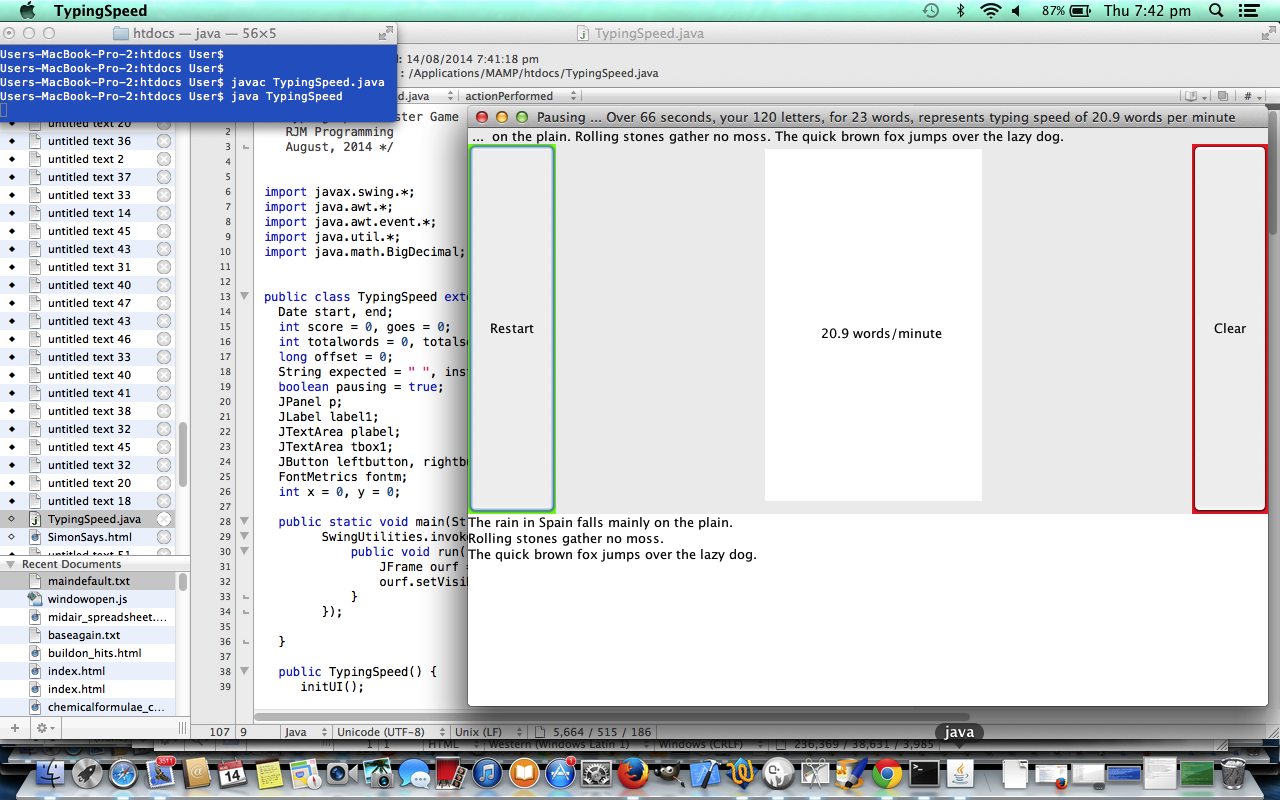1280x800 pixels.
Task: Open the Unicode (UTF-8) encoding dropdown
Action: coord(390,732)
